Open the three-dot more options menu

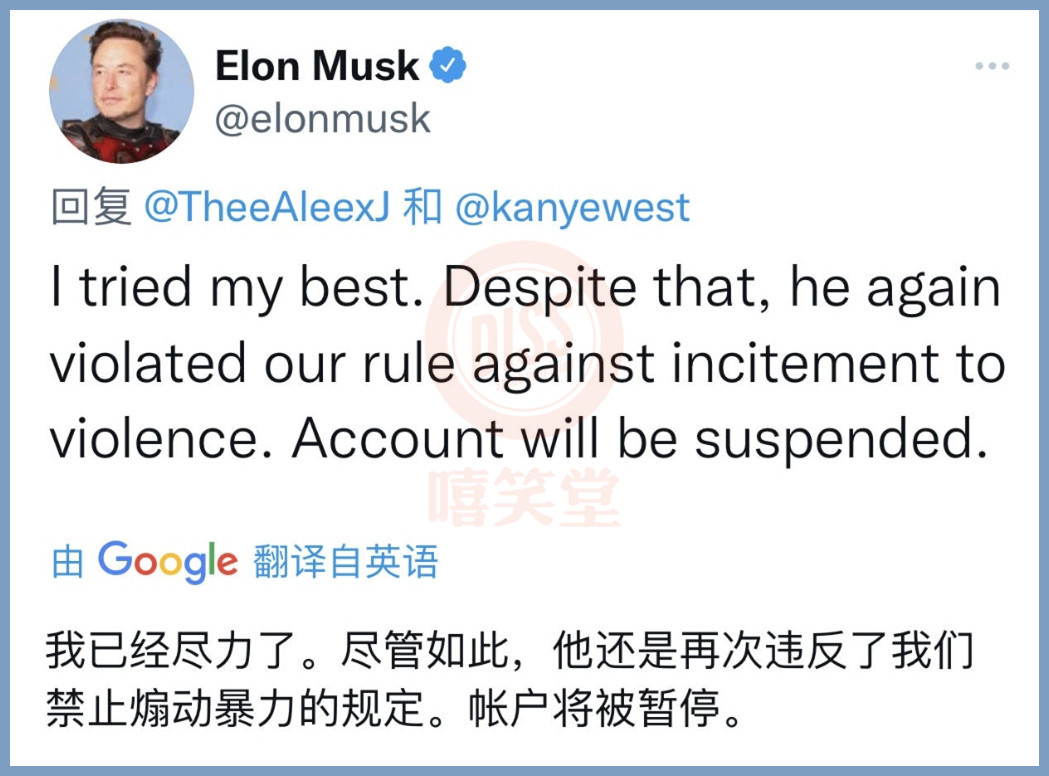tap(992, 67)
